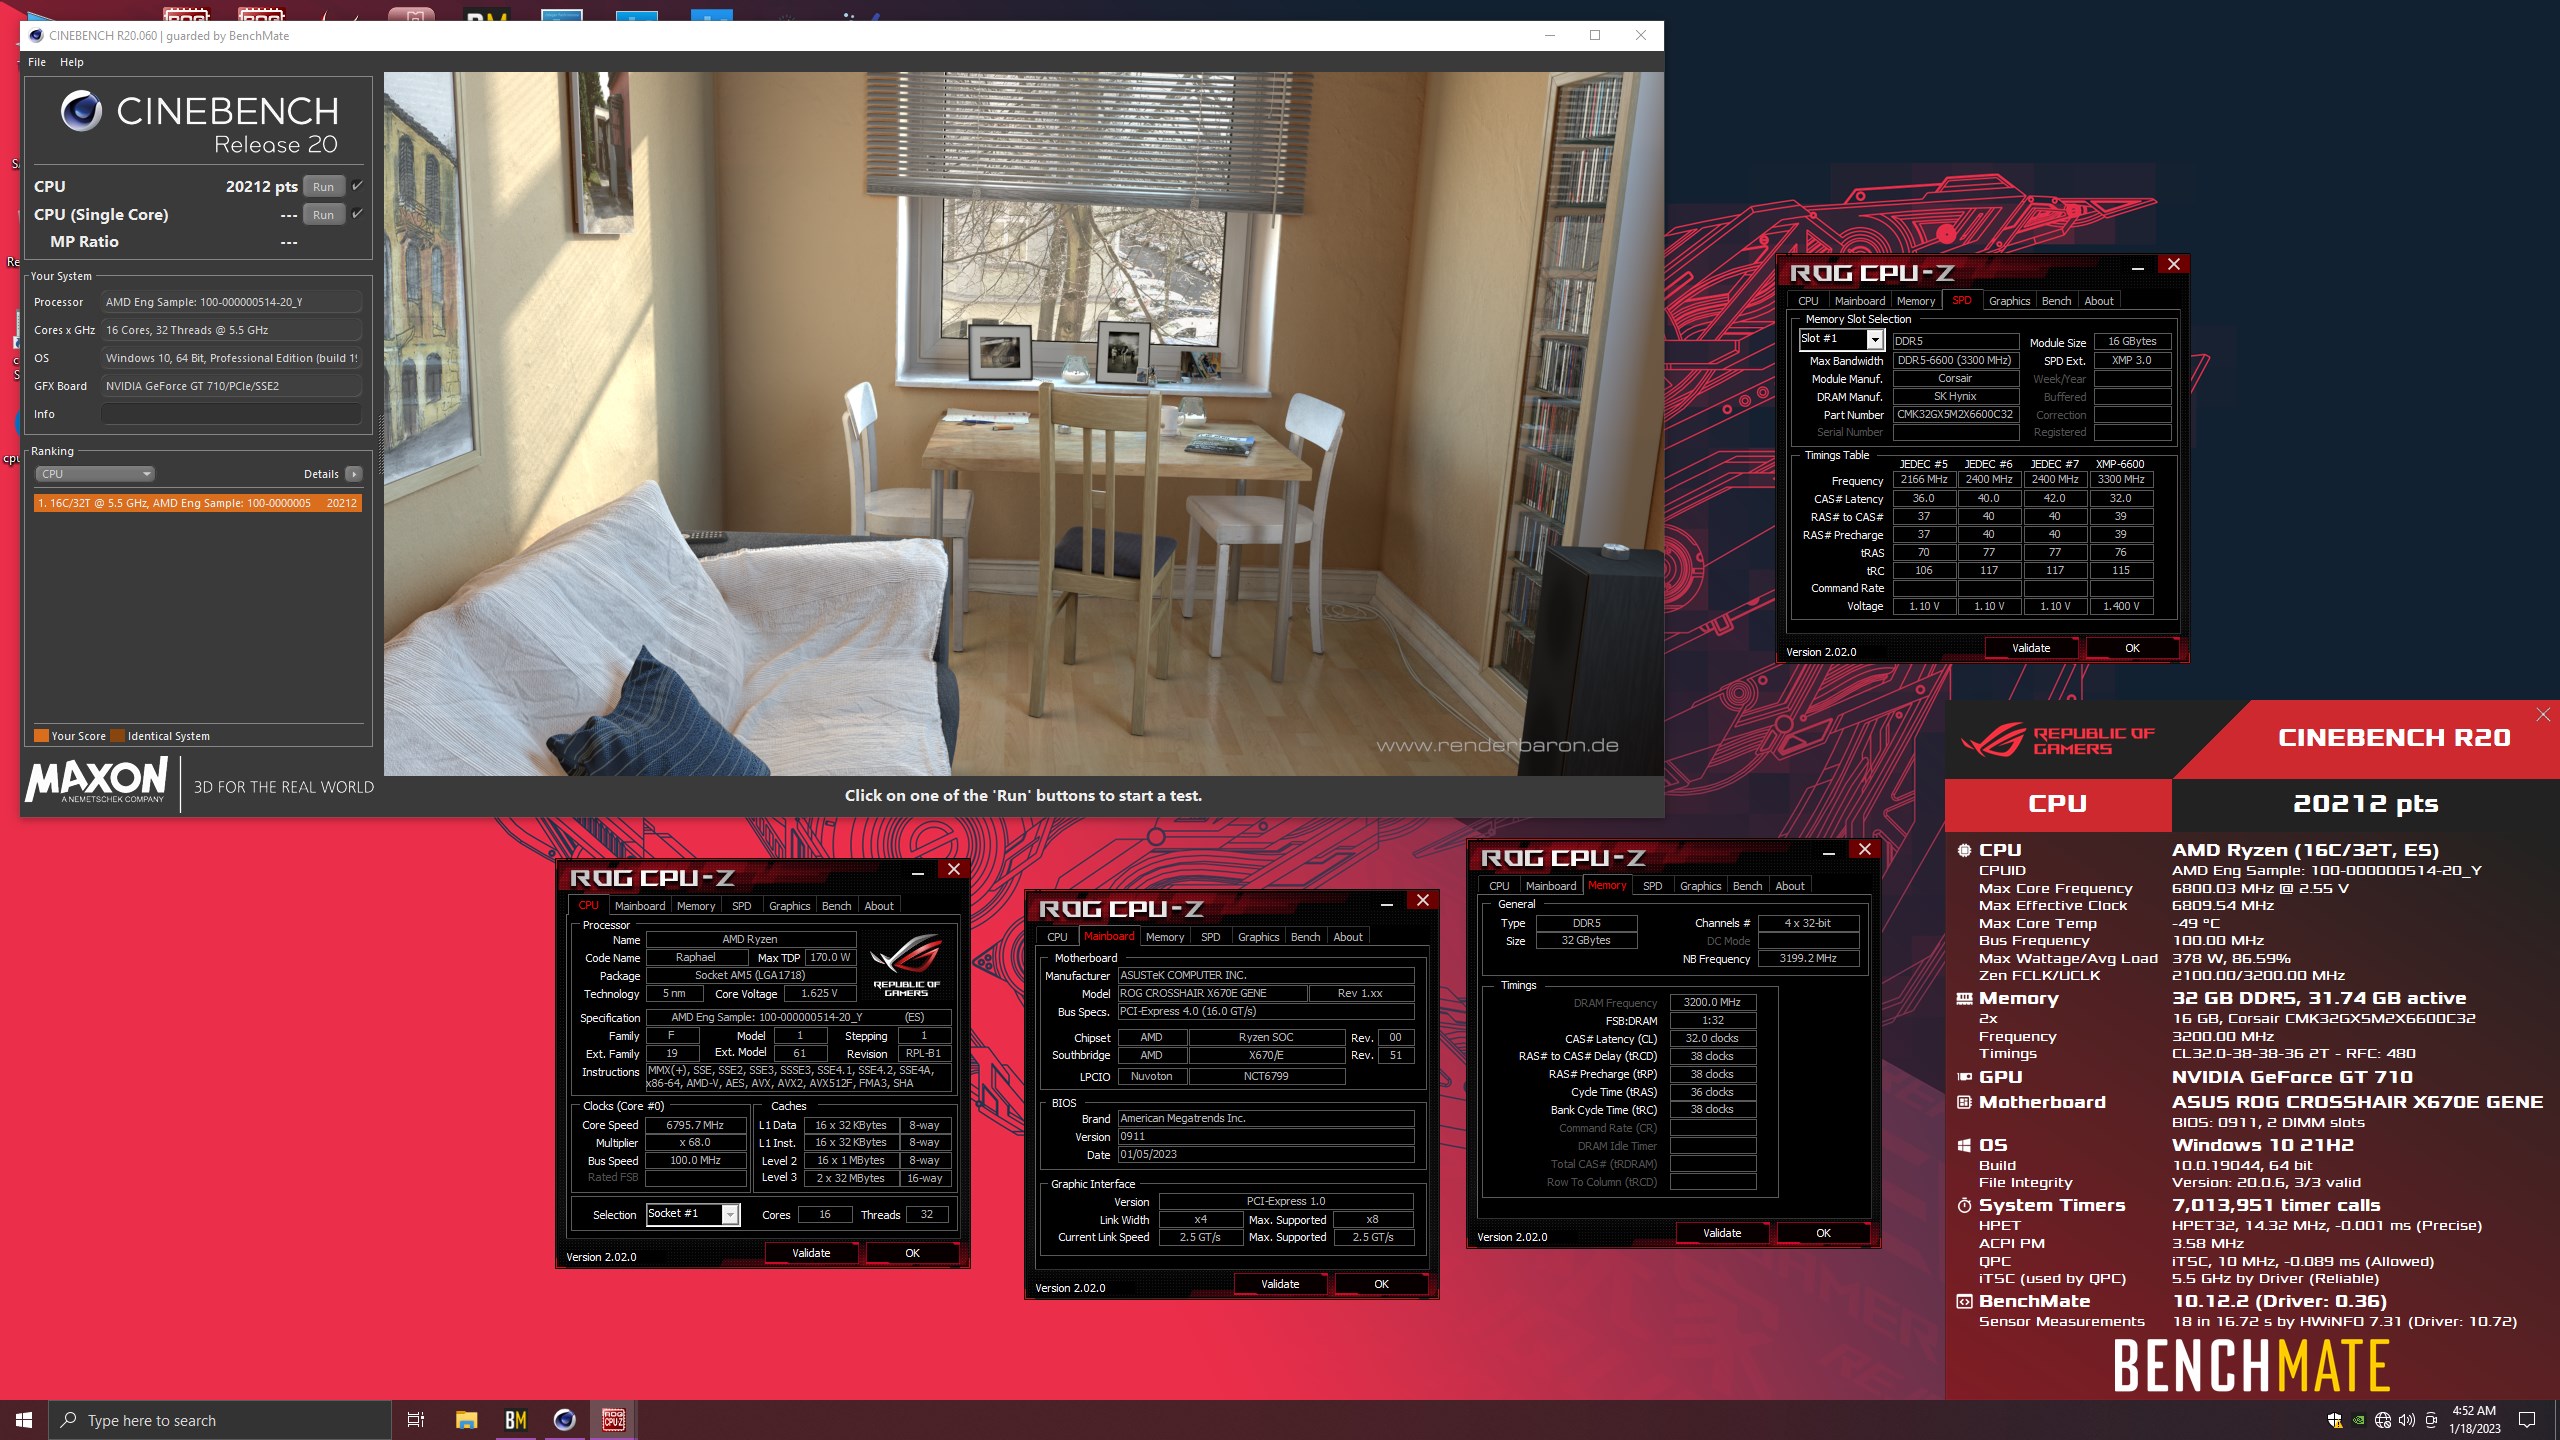Click OK in the SPD CPU-Z window
Image resolution: width=2560 pixels, height=1440 pixels.
tap(2132, 648)
